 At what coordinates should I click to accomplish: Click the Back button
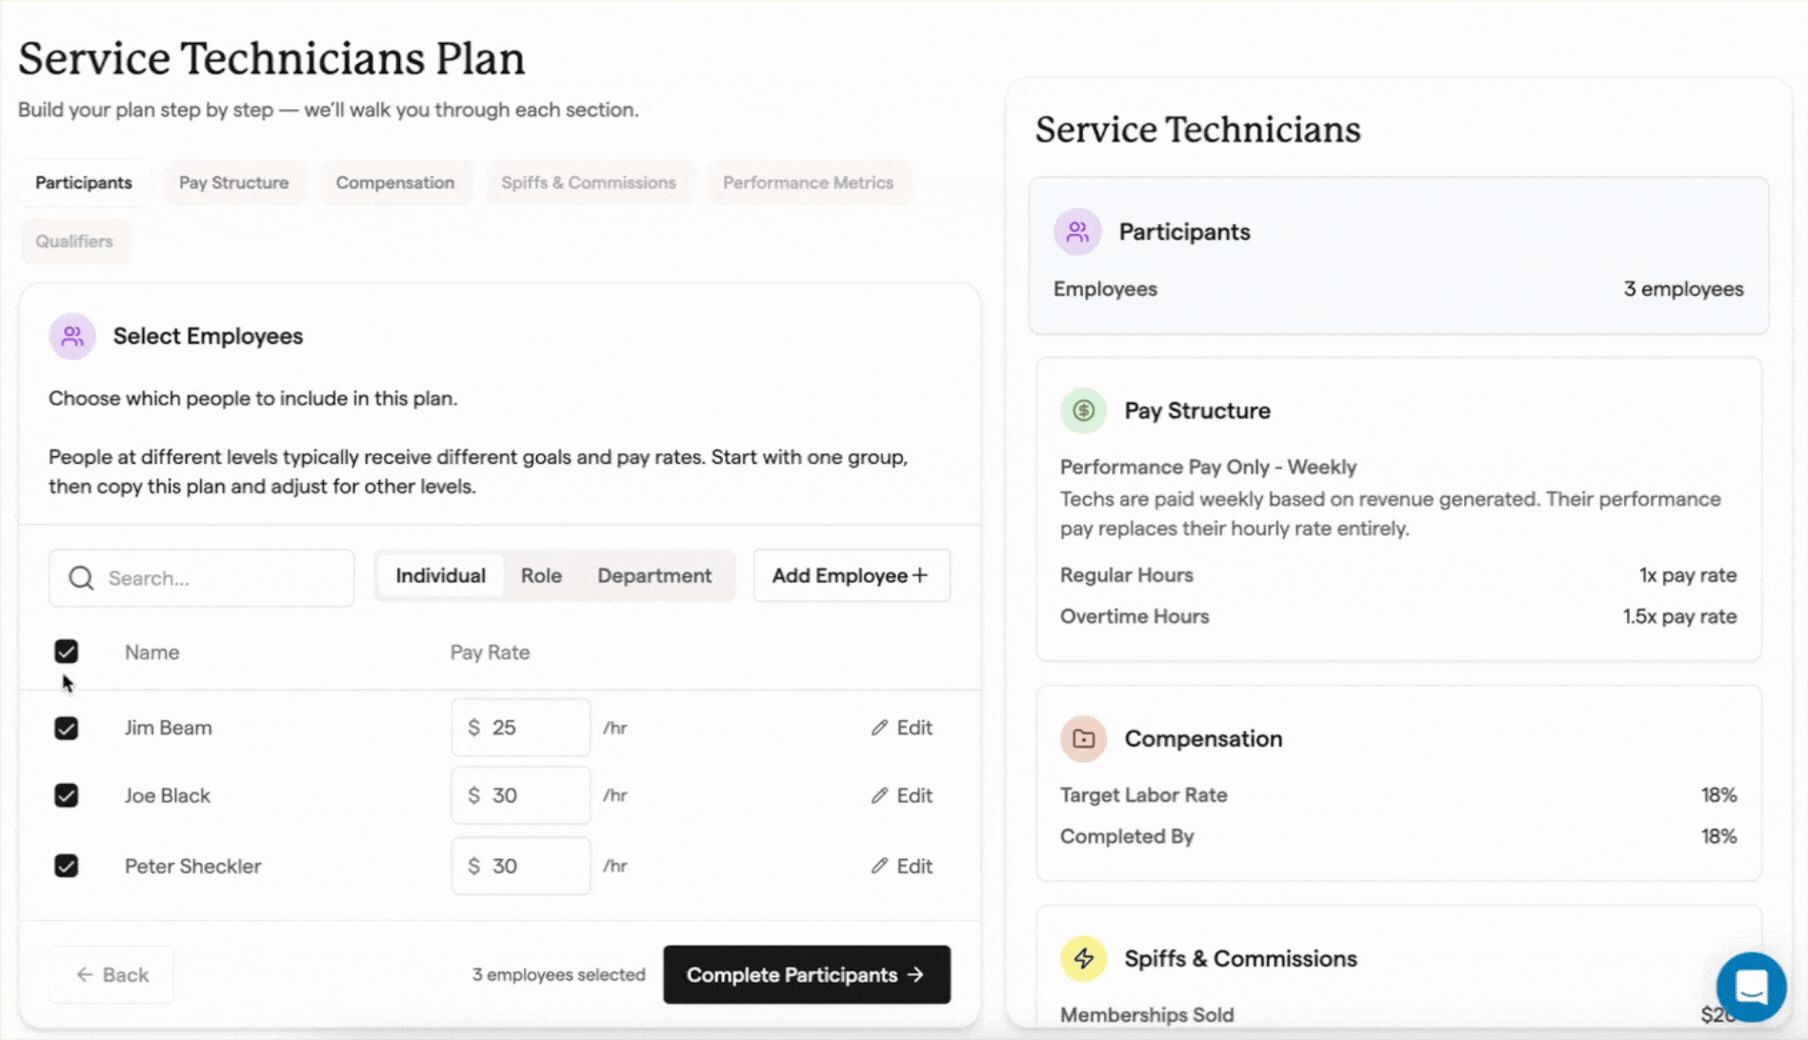click(x=111, y=975)
